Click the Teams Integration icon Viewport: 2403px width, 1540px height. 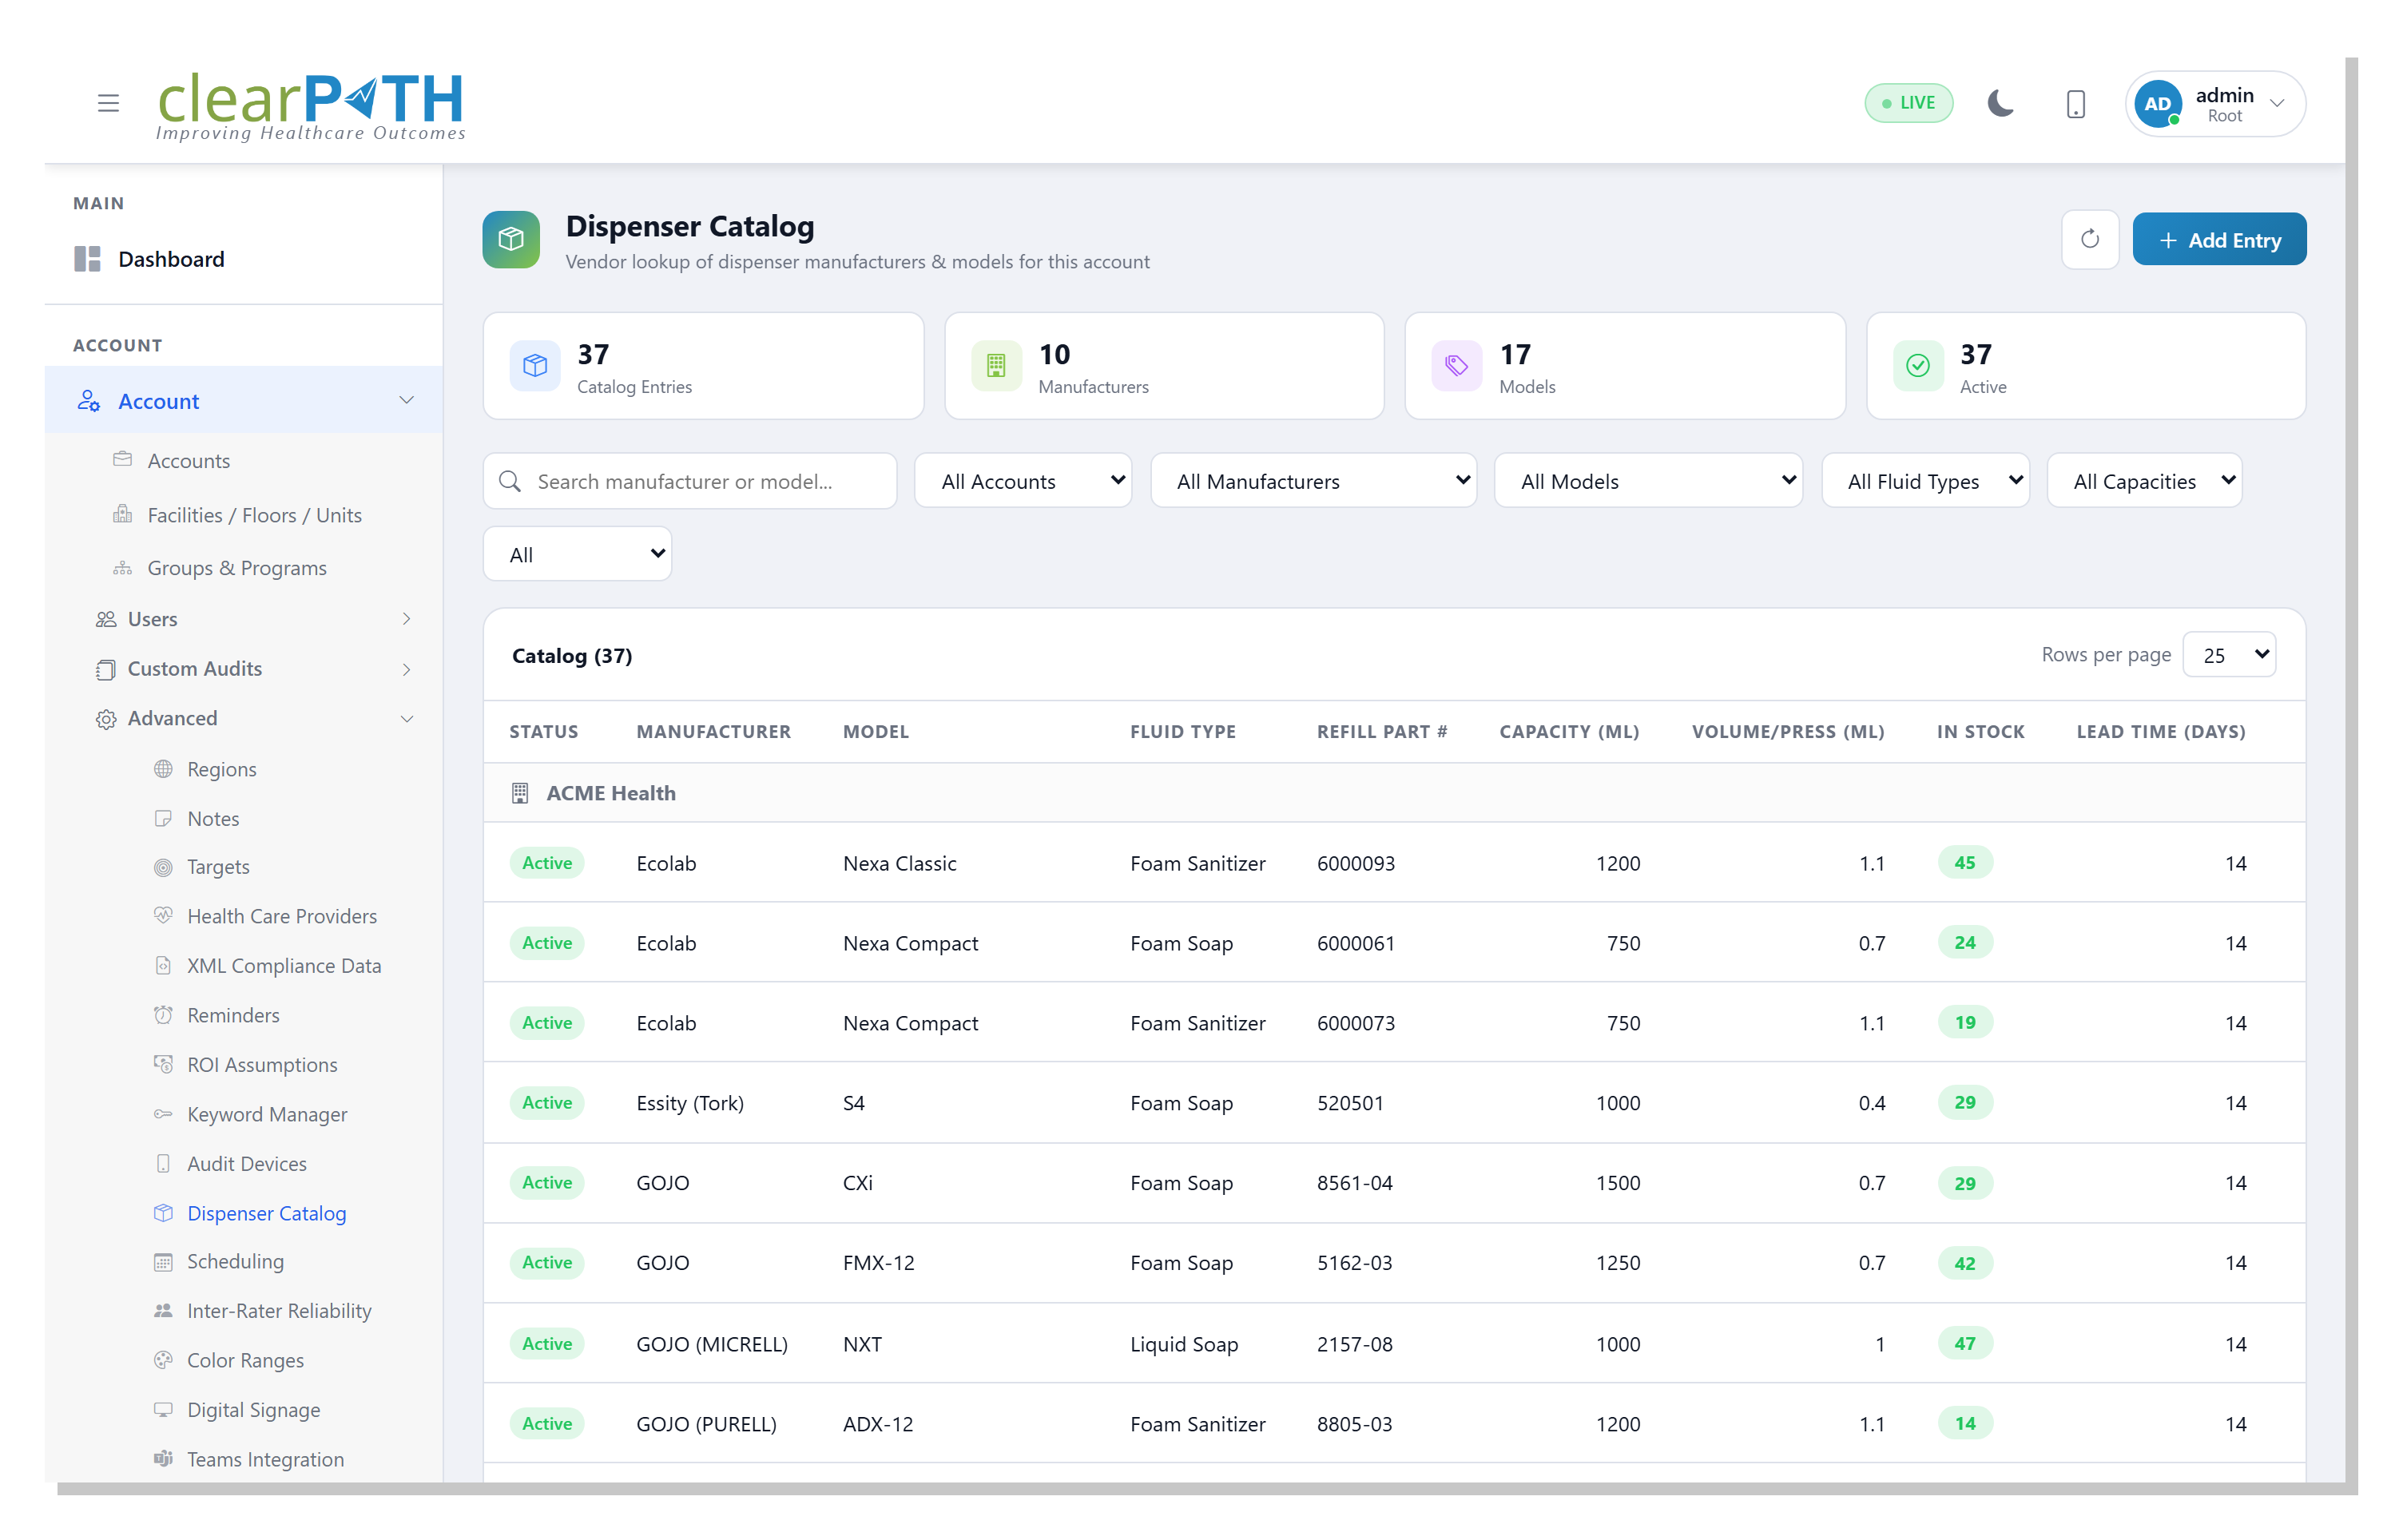point(162,1458)
